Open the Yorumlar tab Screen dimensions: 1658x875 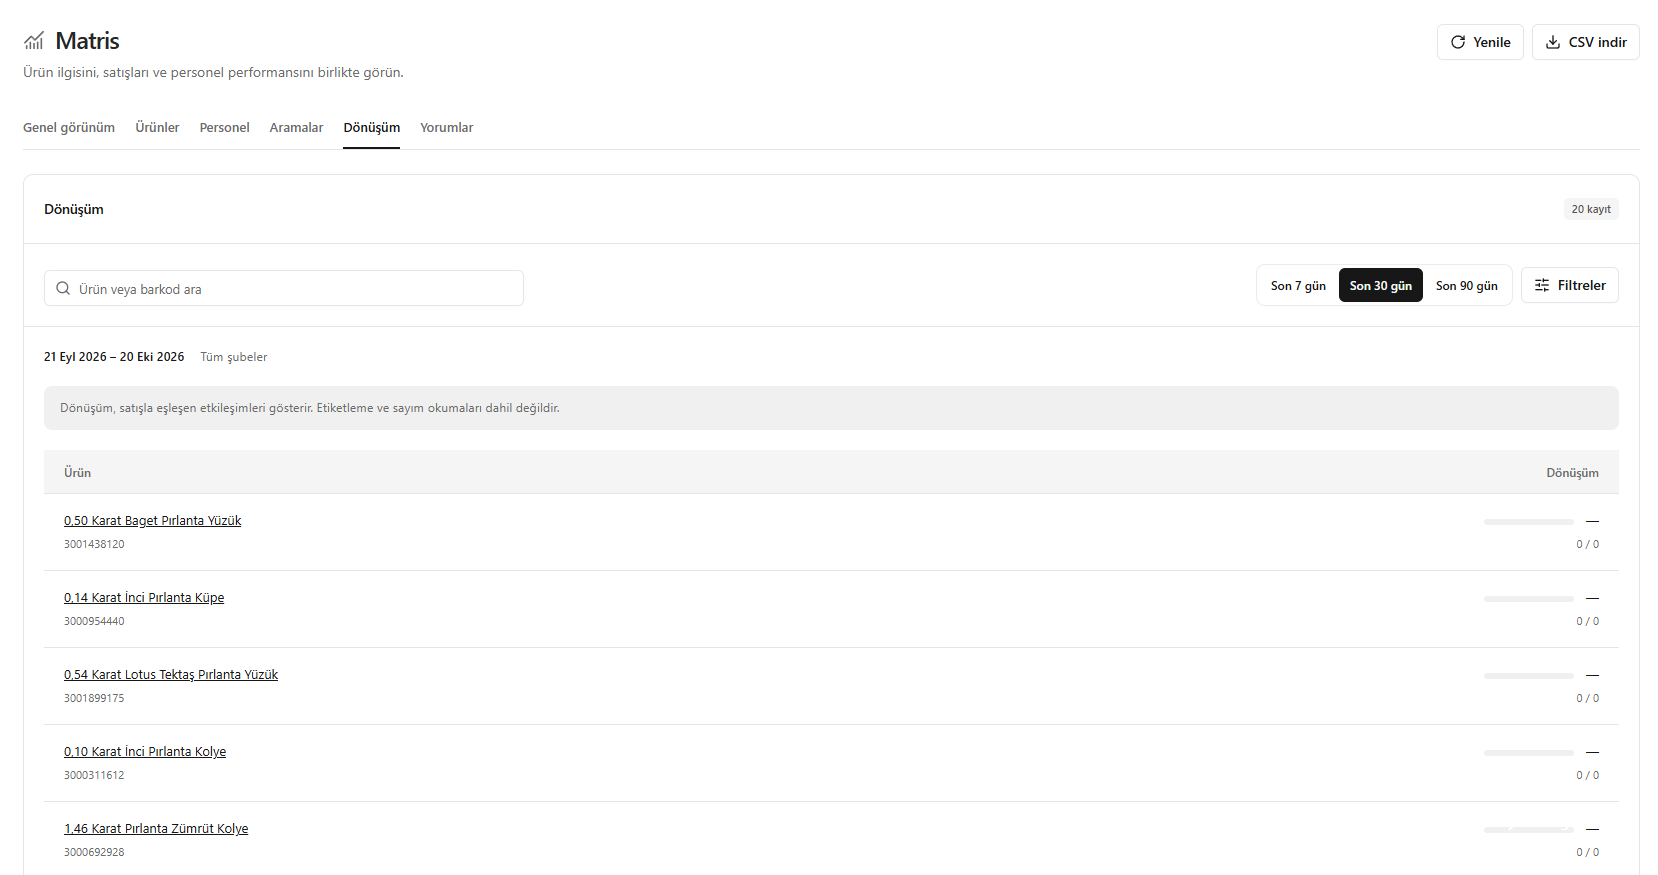click(446, 127)
